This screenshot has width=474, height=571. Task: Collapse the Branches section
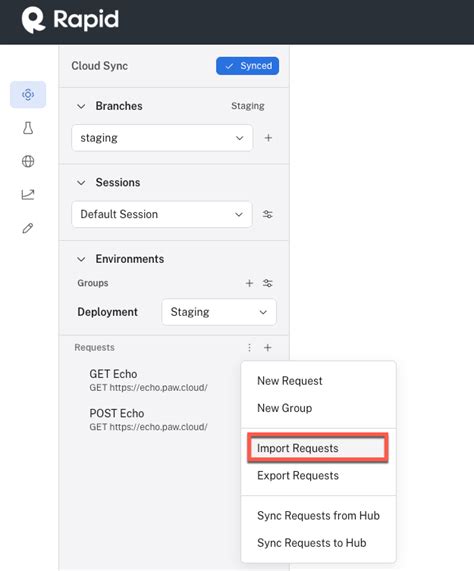(81, 106)
